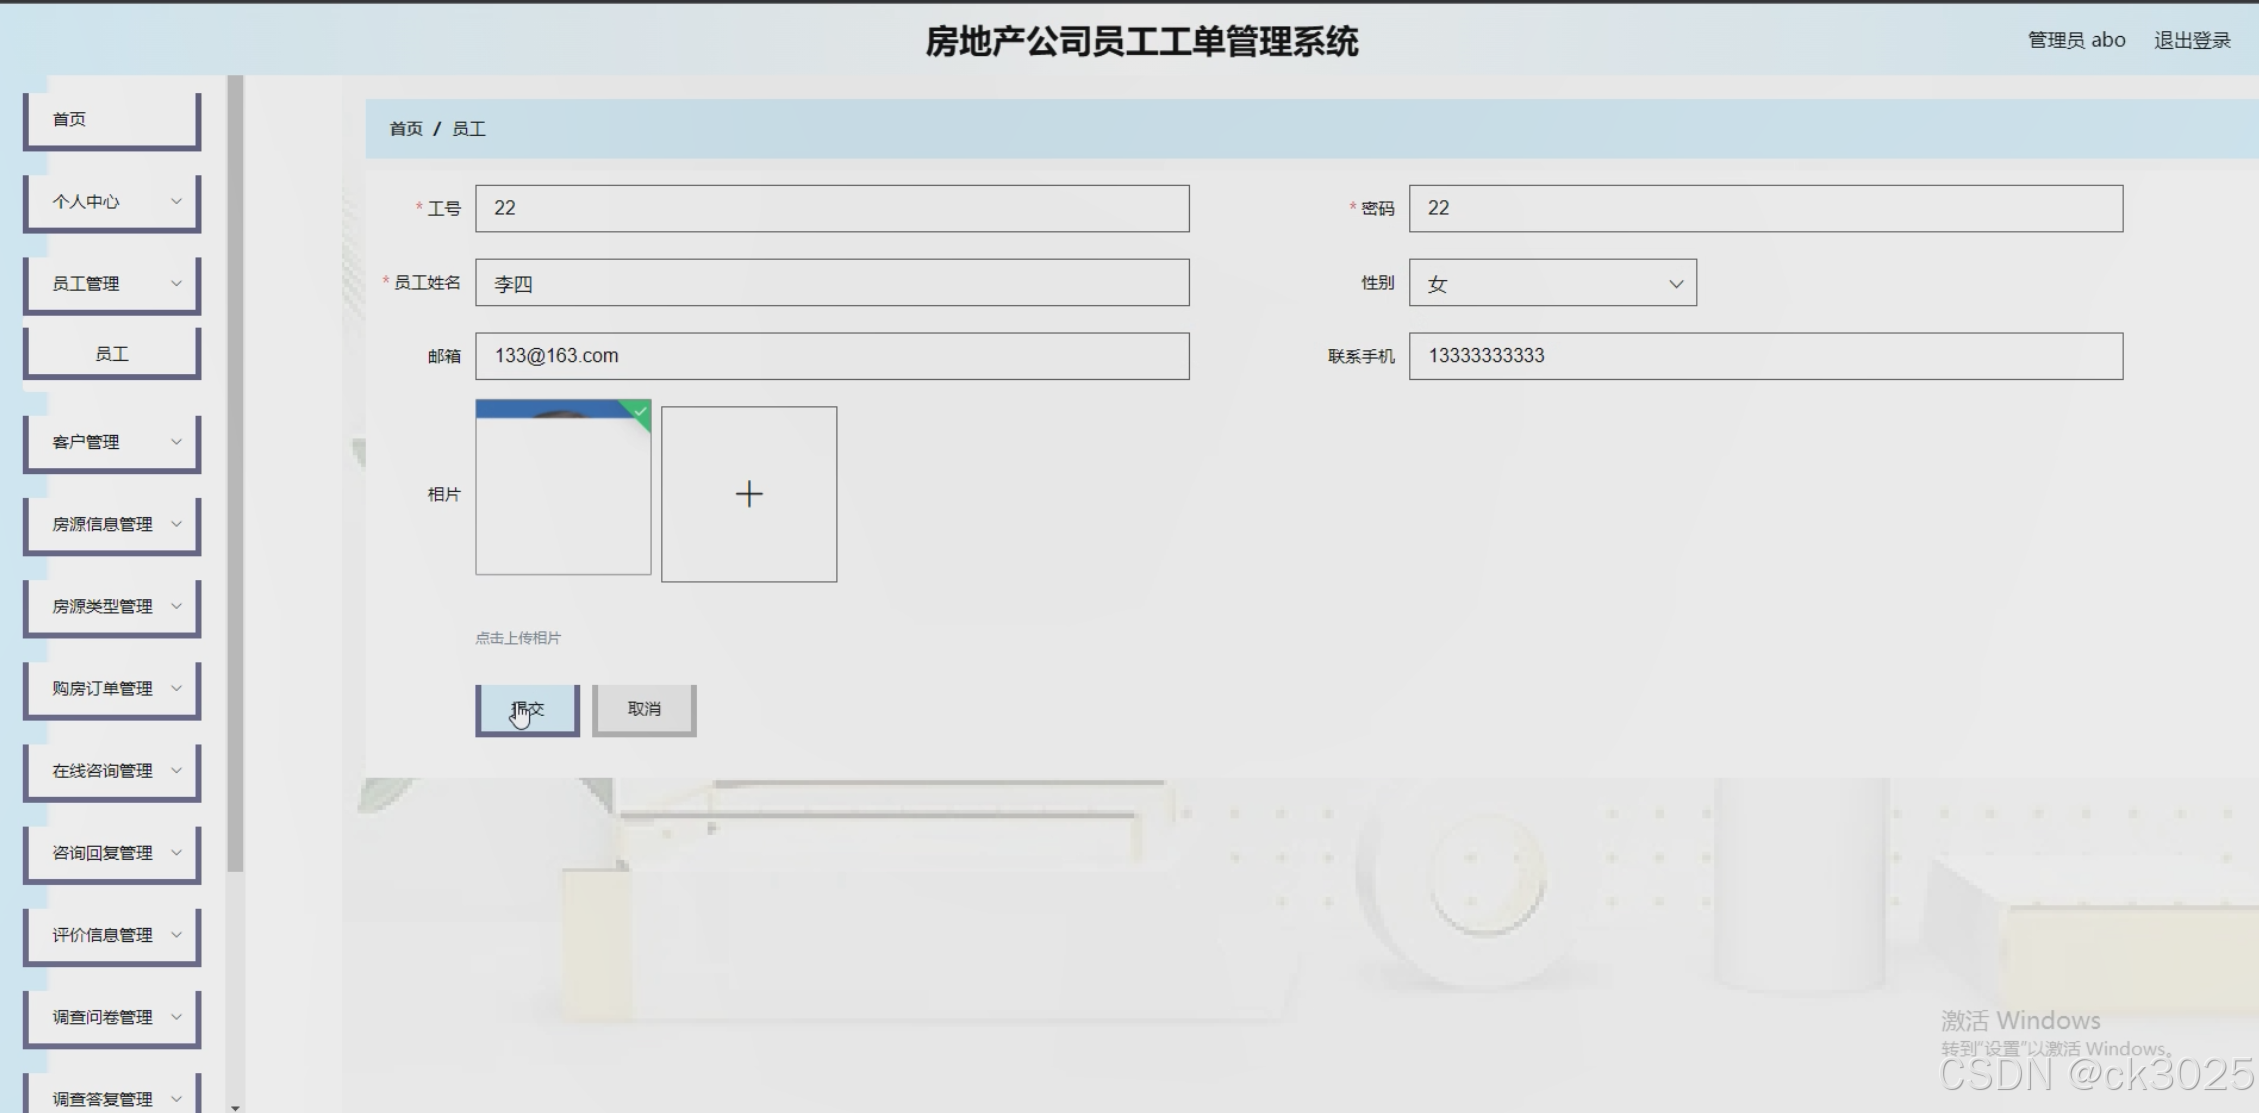2259x1113 pixels.
Task: Click the uploaded employee photo thumbnail
Action: tap(563, 488)
